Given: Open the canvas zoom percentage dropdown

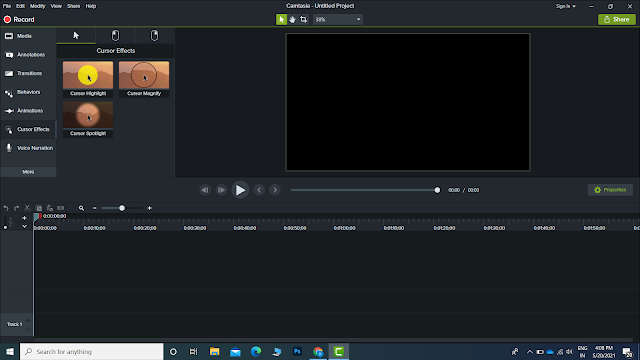Looking at the screenshot, I should (338, 19).
